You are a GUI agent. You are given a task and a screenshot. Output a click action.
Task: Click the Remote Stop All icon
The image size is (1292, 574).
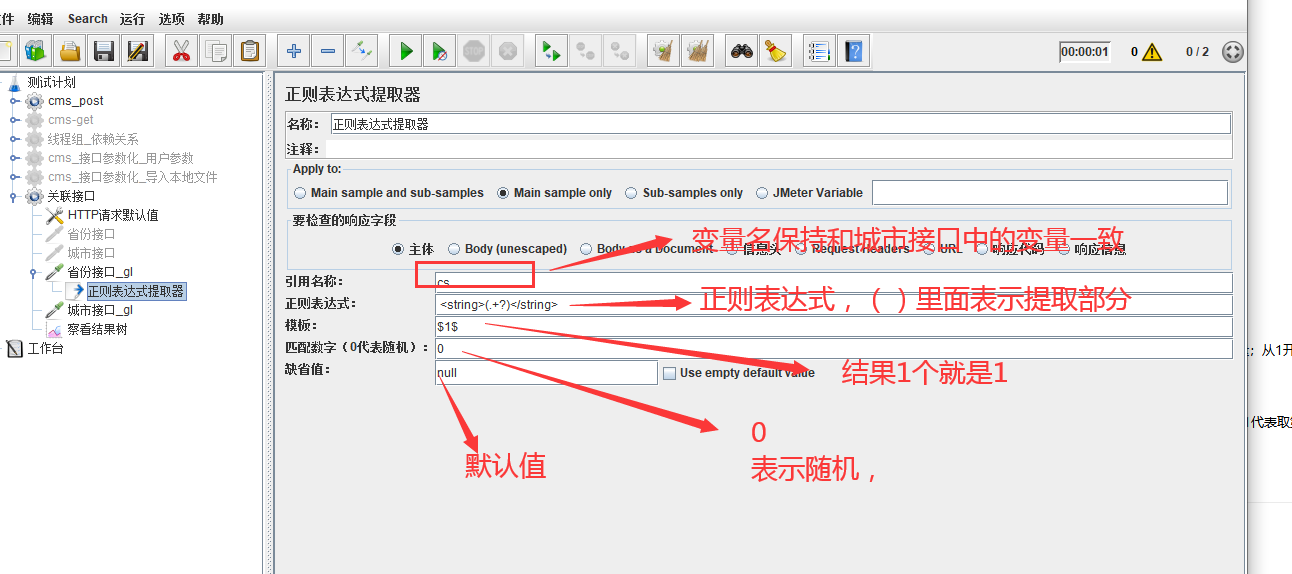click(585, 51)
